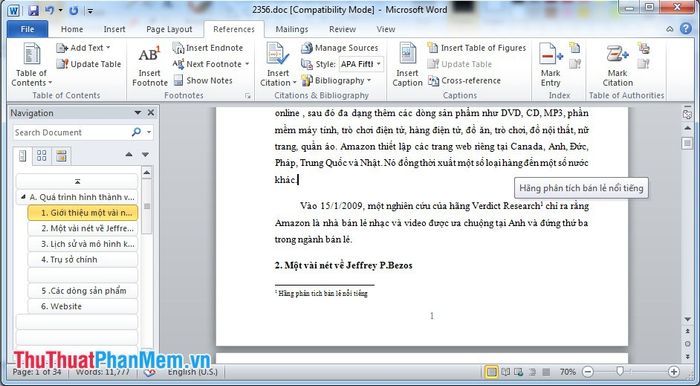Screen dimensions: 700x386
Task: Click the zoom slider handle
Action: 620,371
